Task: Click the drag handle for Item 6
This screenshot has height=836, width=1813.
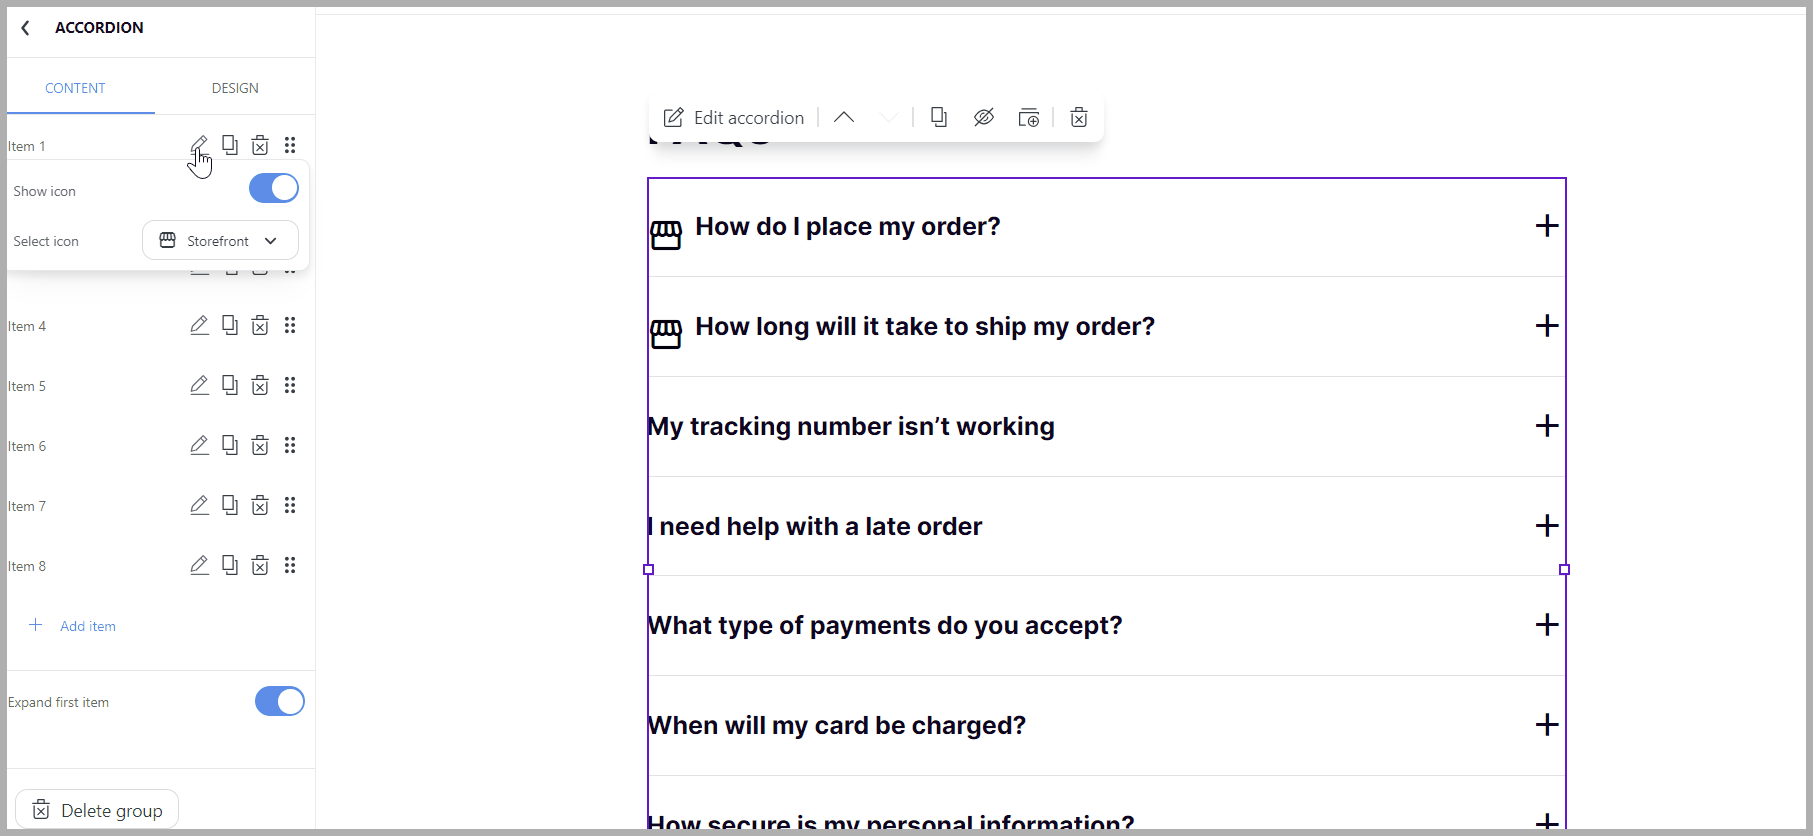Action: [x=290, y=445]
